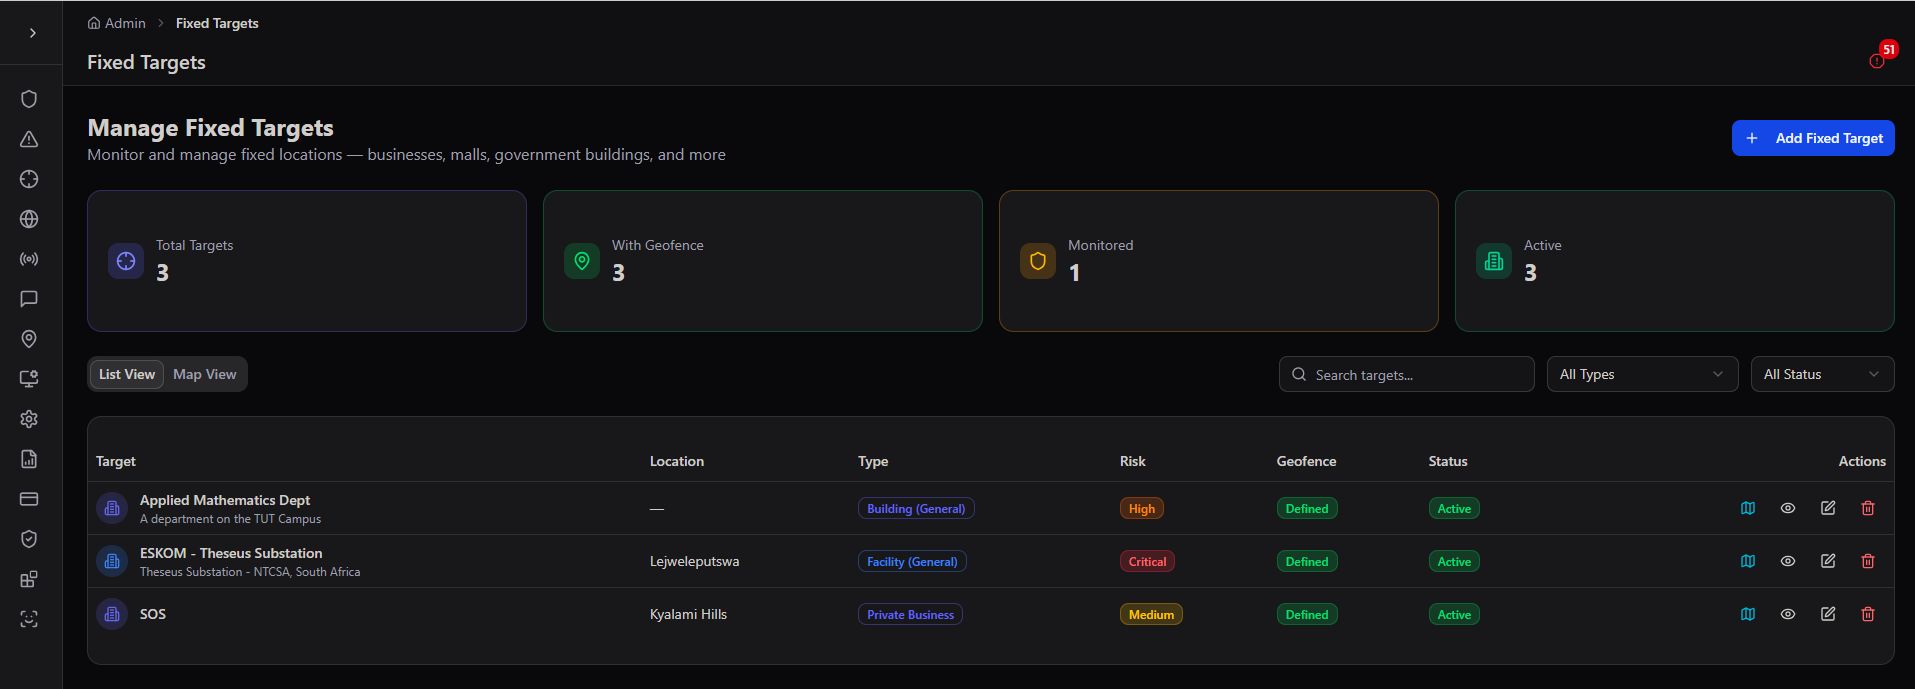Click the Geofence column header
Viewport: 1915px width, 689px height.
tap(1306, 461)
